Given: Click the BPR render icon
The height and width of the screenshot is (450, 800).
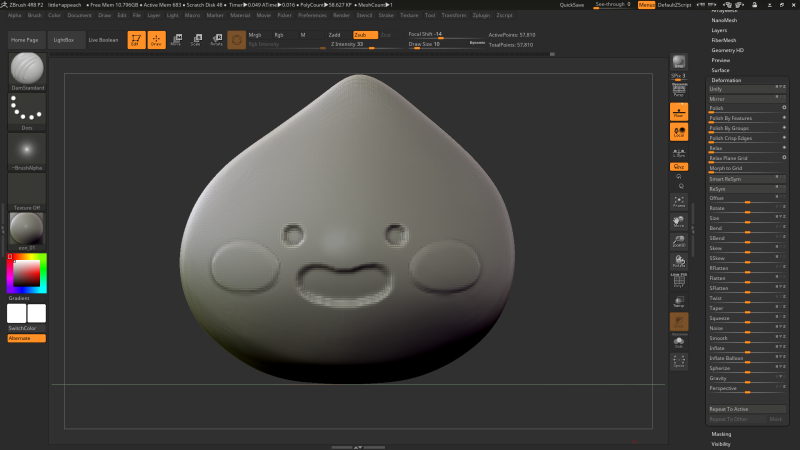Looking at the screenshot, I should click(x=679, y=62).
